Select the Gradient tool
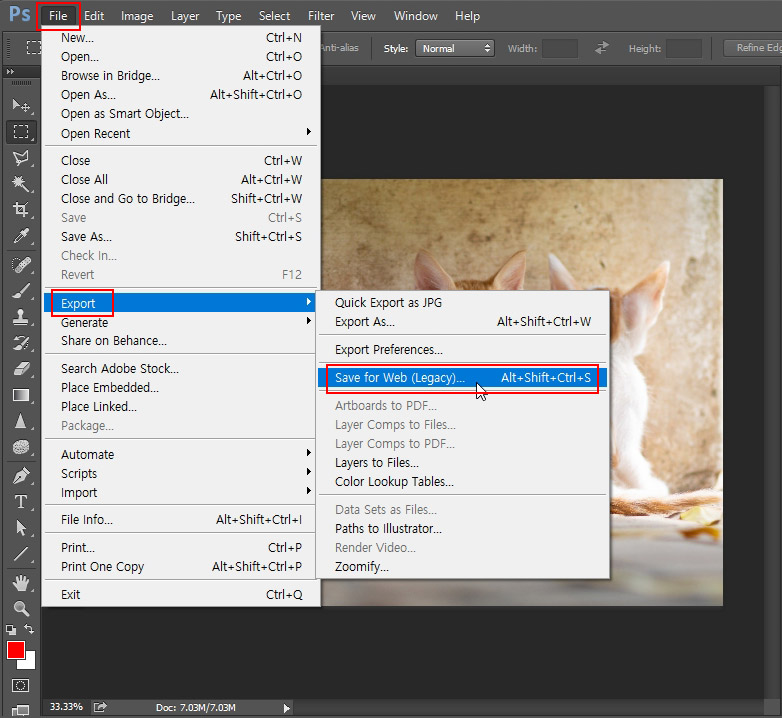The image size is (782, 718). click(x=20, y=395)
